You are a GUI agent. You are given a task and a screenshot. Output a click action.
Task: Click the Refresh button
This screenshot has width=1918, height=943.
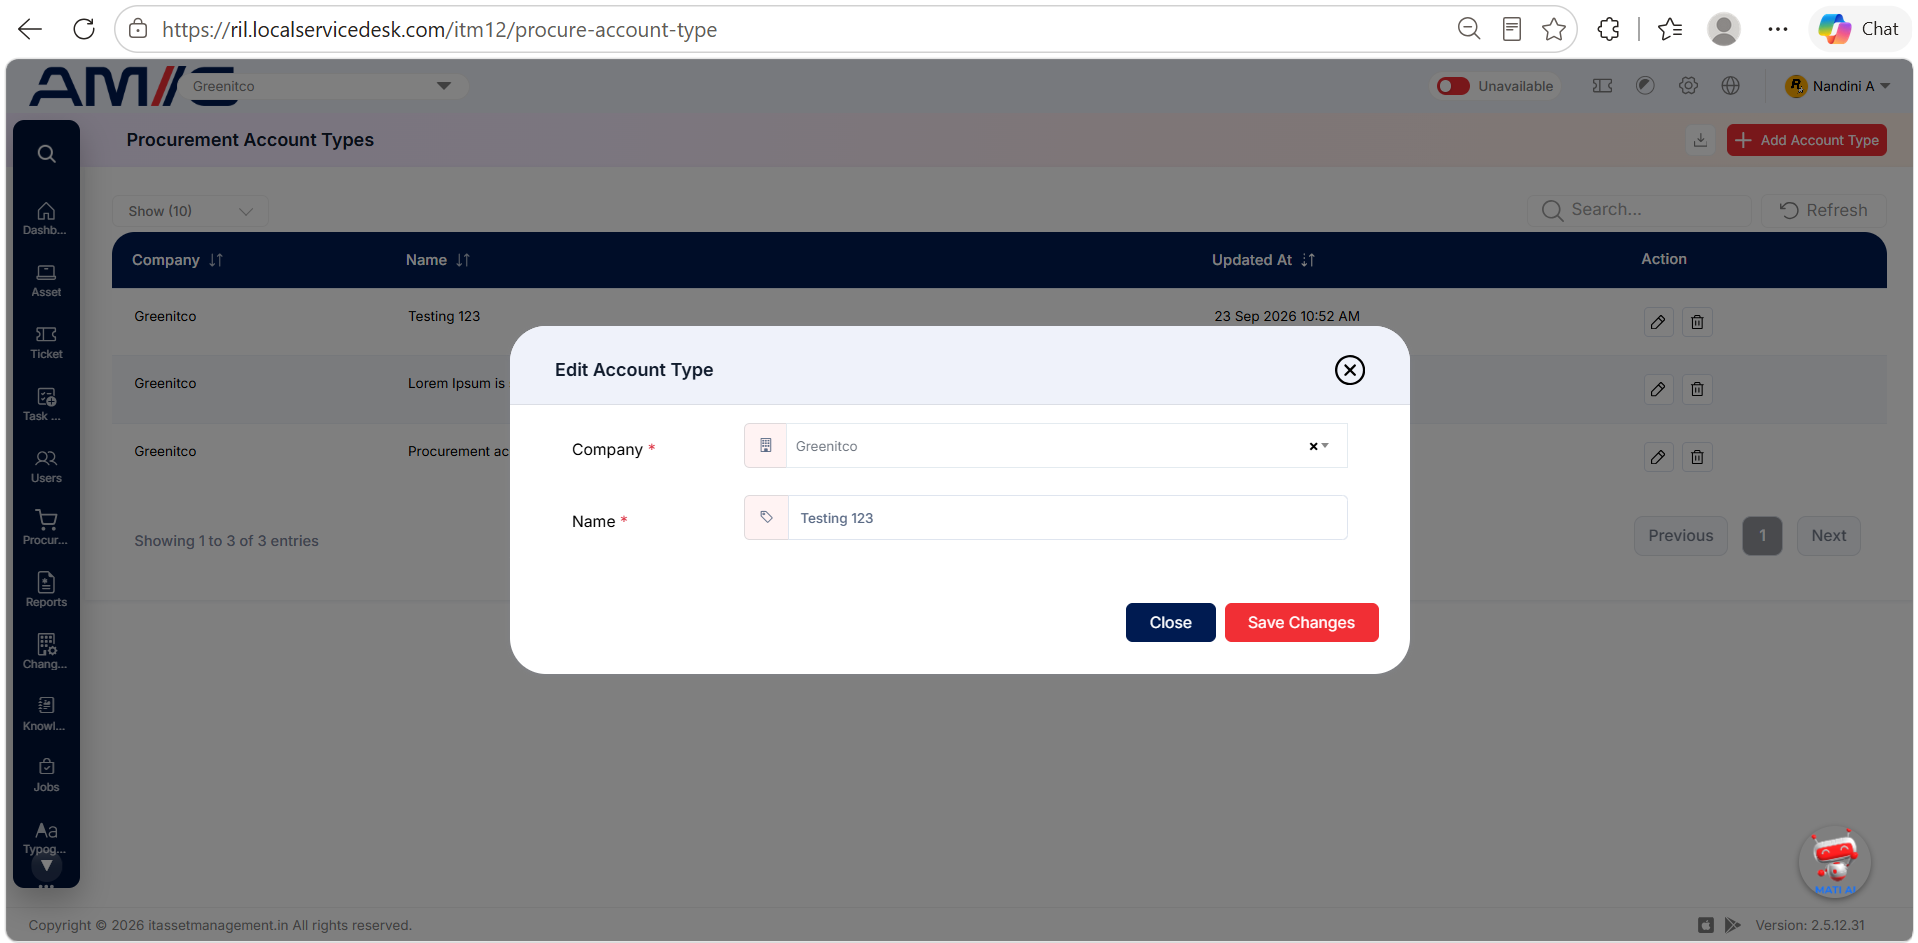(x=1824, y=210)
